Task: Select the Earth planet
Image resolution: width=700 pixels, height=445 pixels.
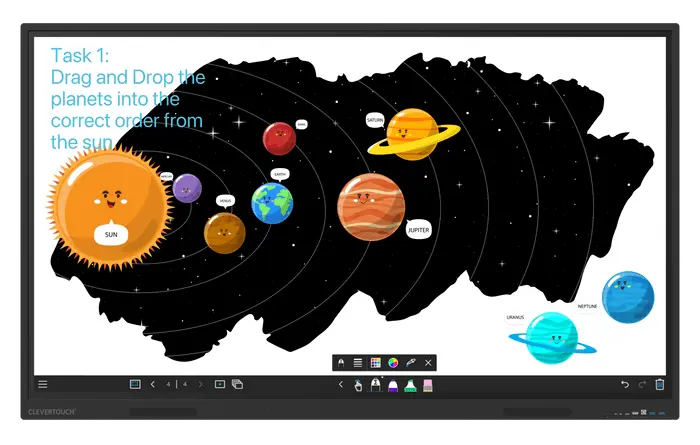Action: click(272, 203)
